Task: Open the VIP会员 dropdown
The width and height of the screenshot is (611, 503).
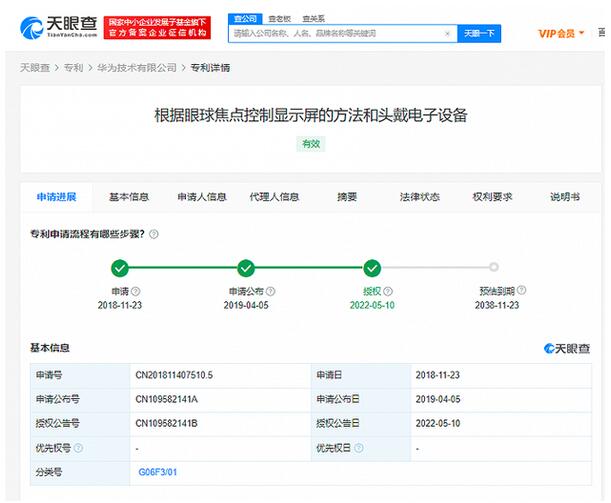Action: [x=561, y=34]
